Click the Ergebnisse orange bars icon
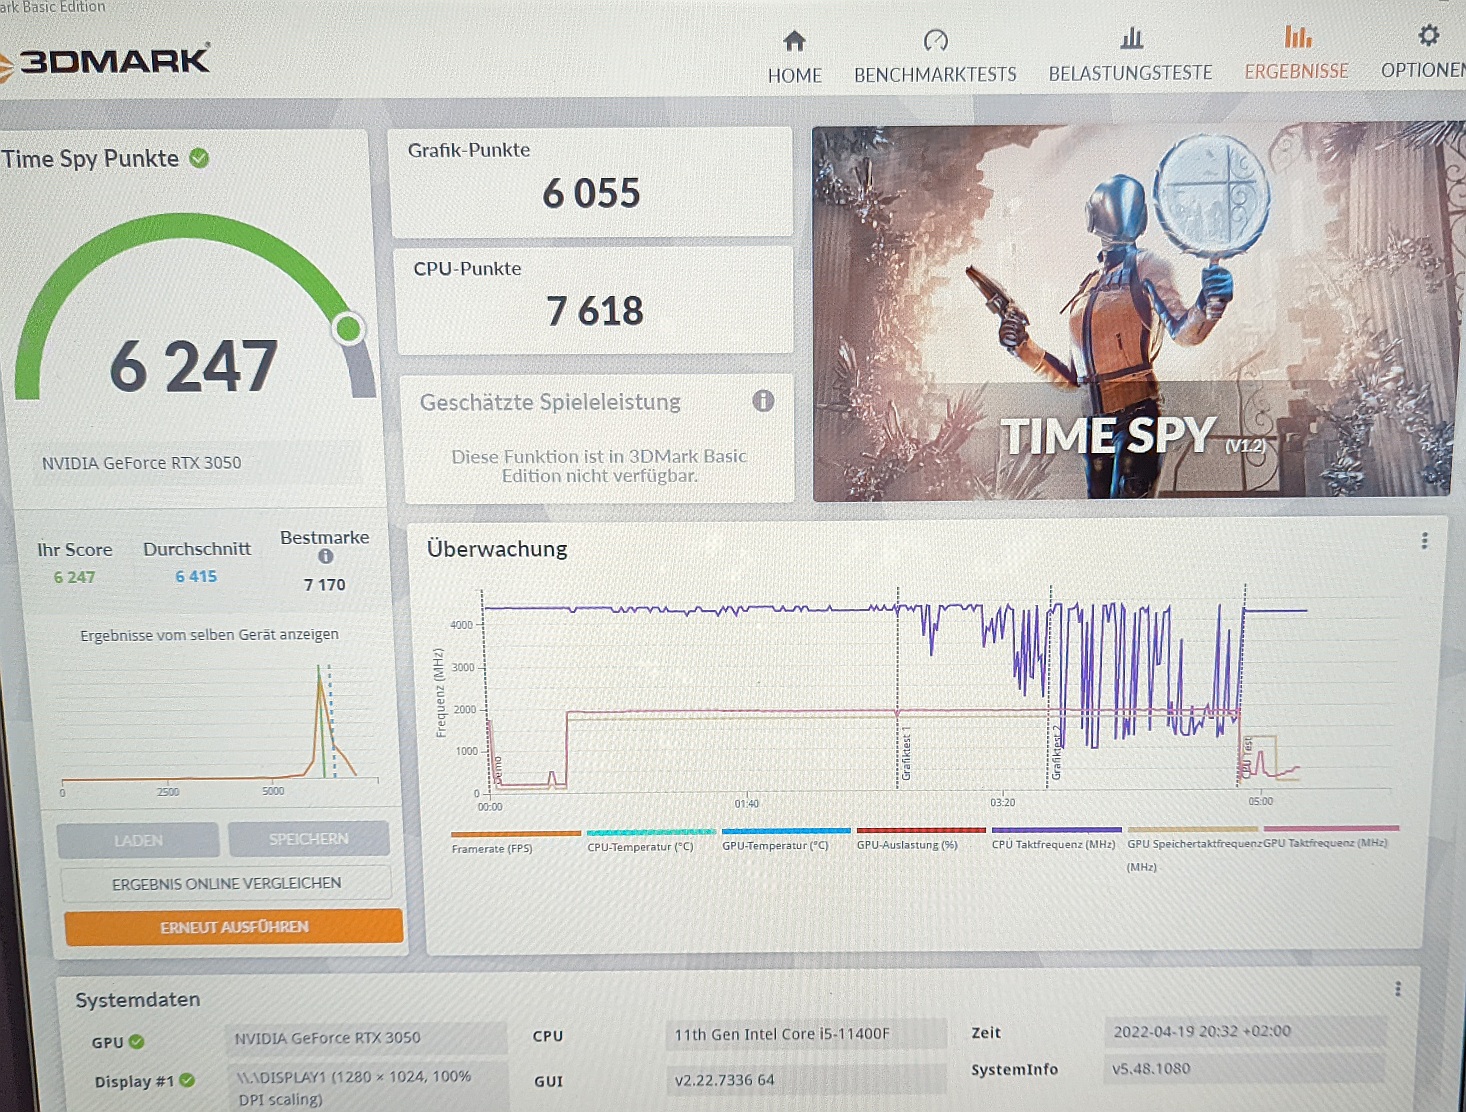Viewport: 1466px width, 1112px height. click(x=1297, y=37)
